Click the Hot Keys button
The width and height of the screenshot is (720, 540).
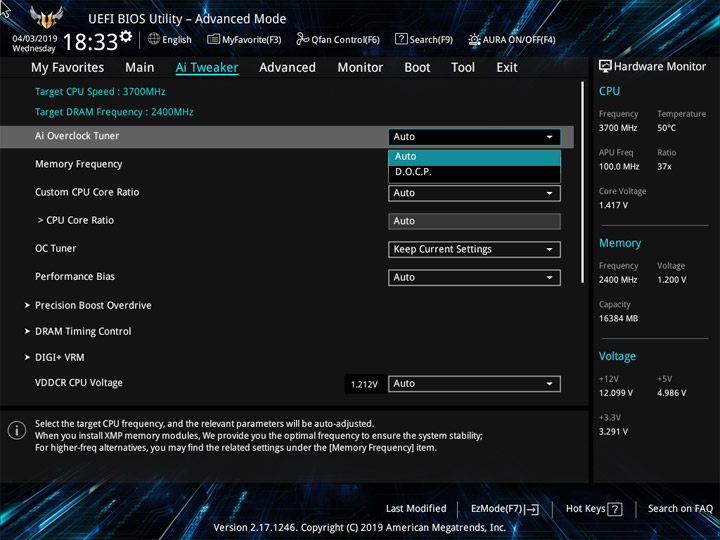[594, 509]
